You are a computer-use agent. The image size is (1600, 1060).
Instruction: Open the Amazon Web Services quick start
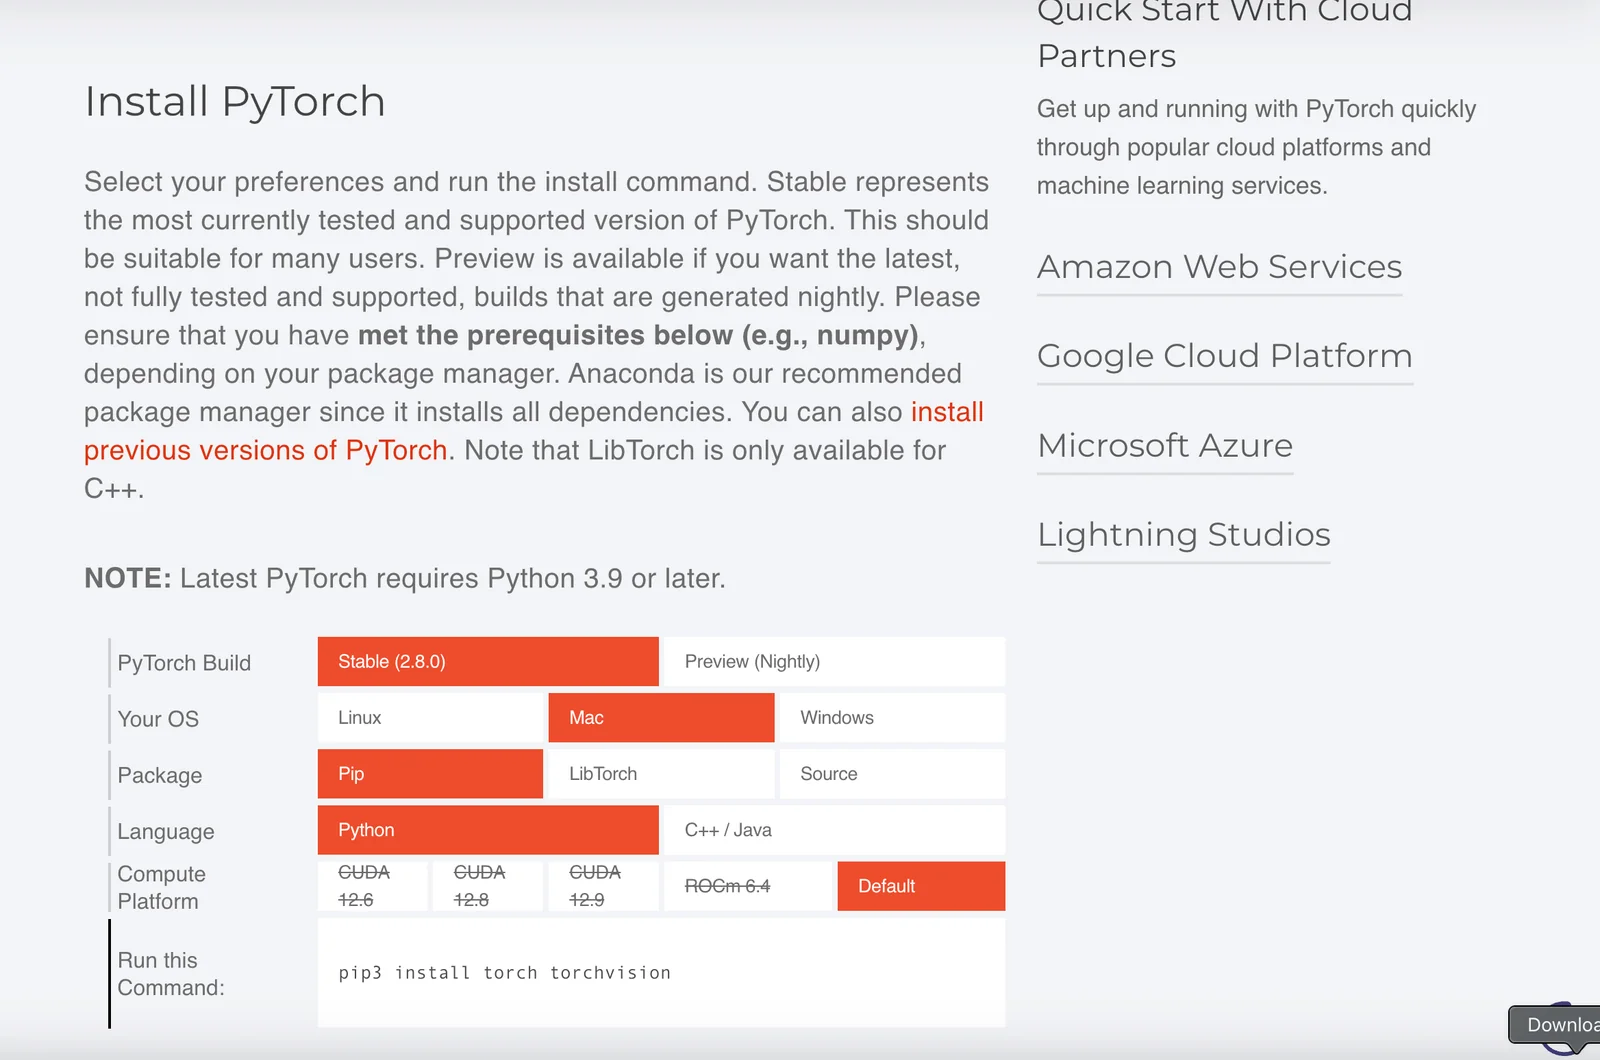1219,268
